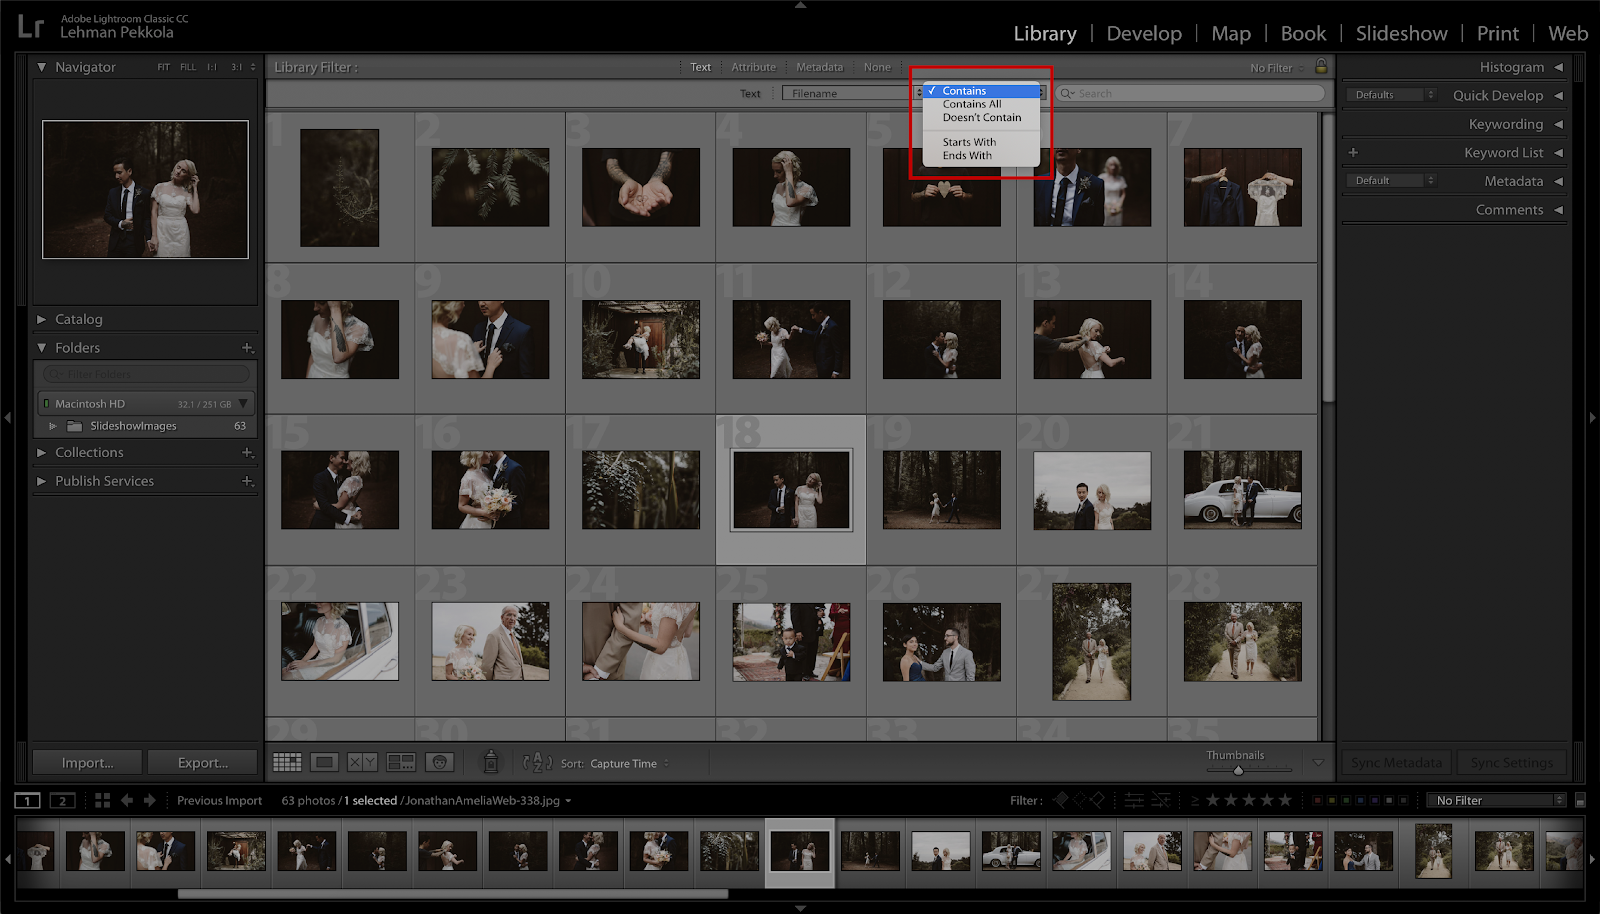Toggle edited photos filter icon
This screenshot has width=1600, height=914.
[x=1134, y=800]
